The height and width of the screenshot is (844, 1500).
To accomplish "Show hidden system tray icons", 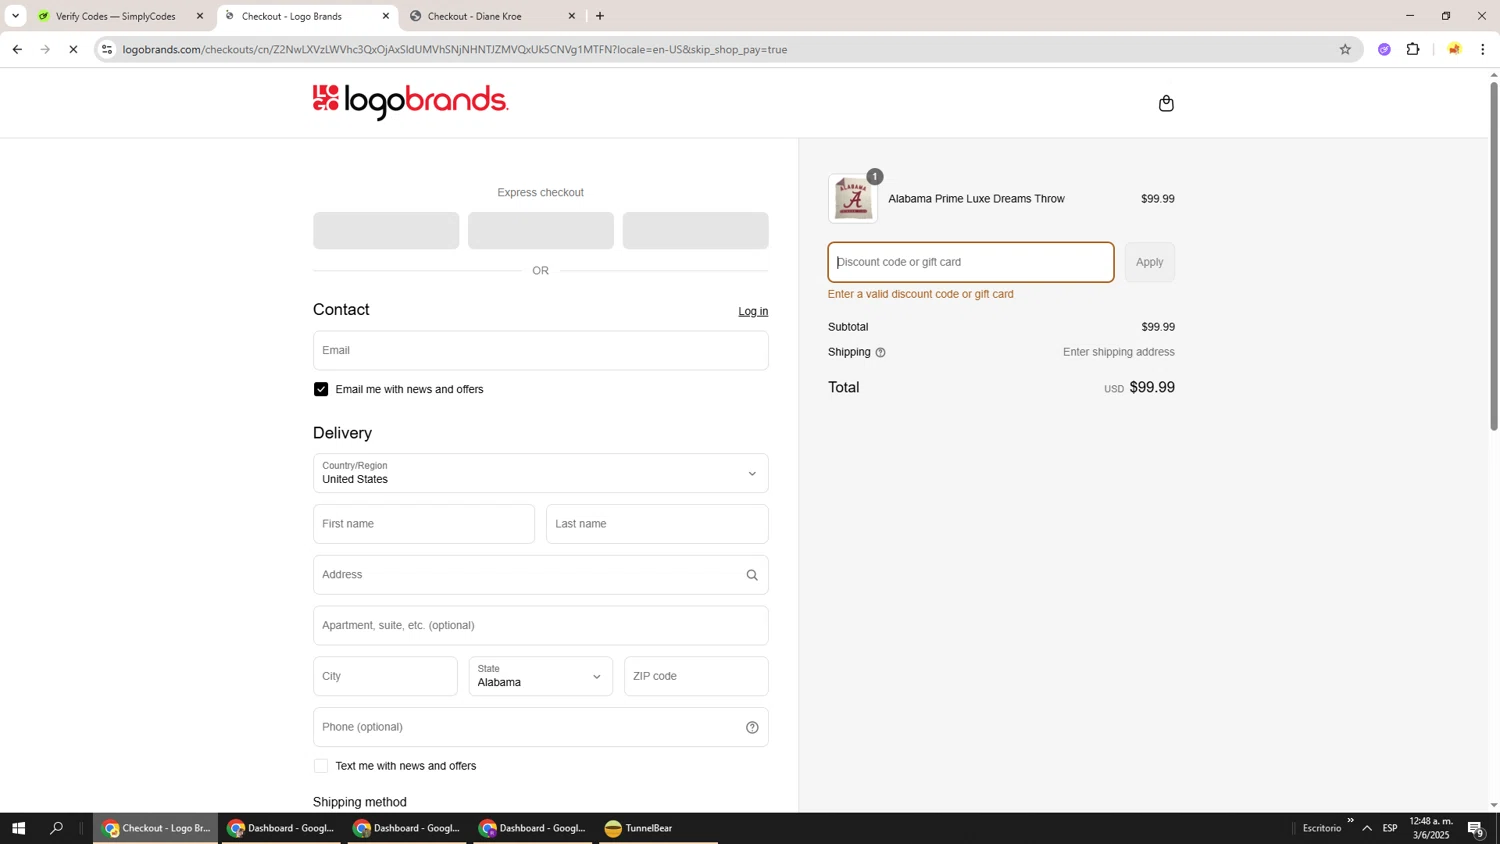I will [1367, 828].
